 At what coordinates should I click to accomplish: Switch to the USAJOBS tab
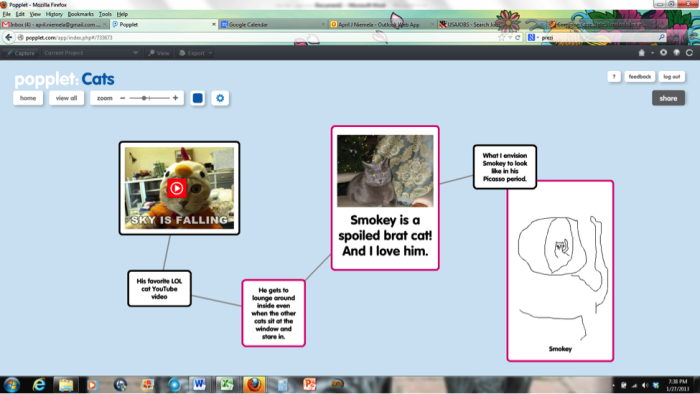click(491, 25)
